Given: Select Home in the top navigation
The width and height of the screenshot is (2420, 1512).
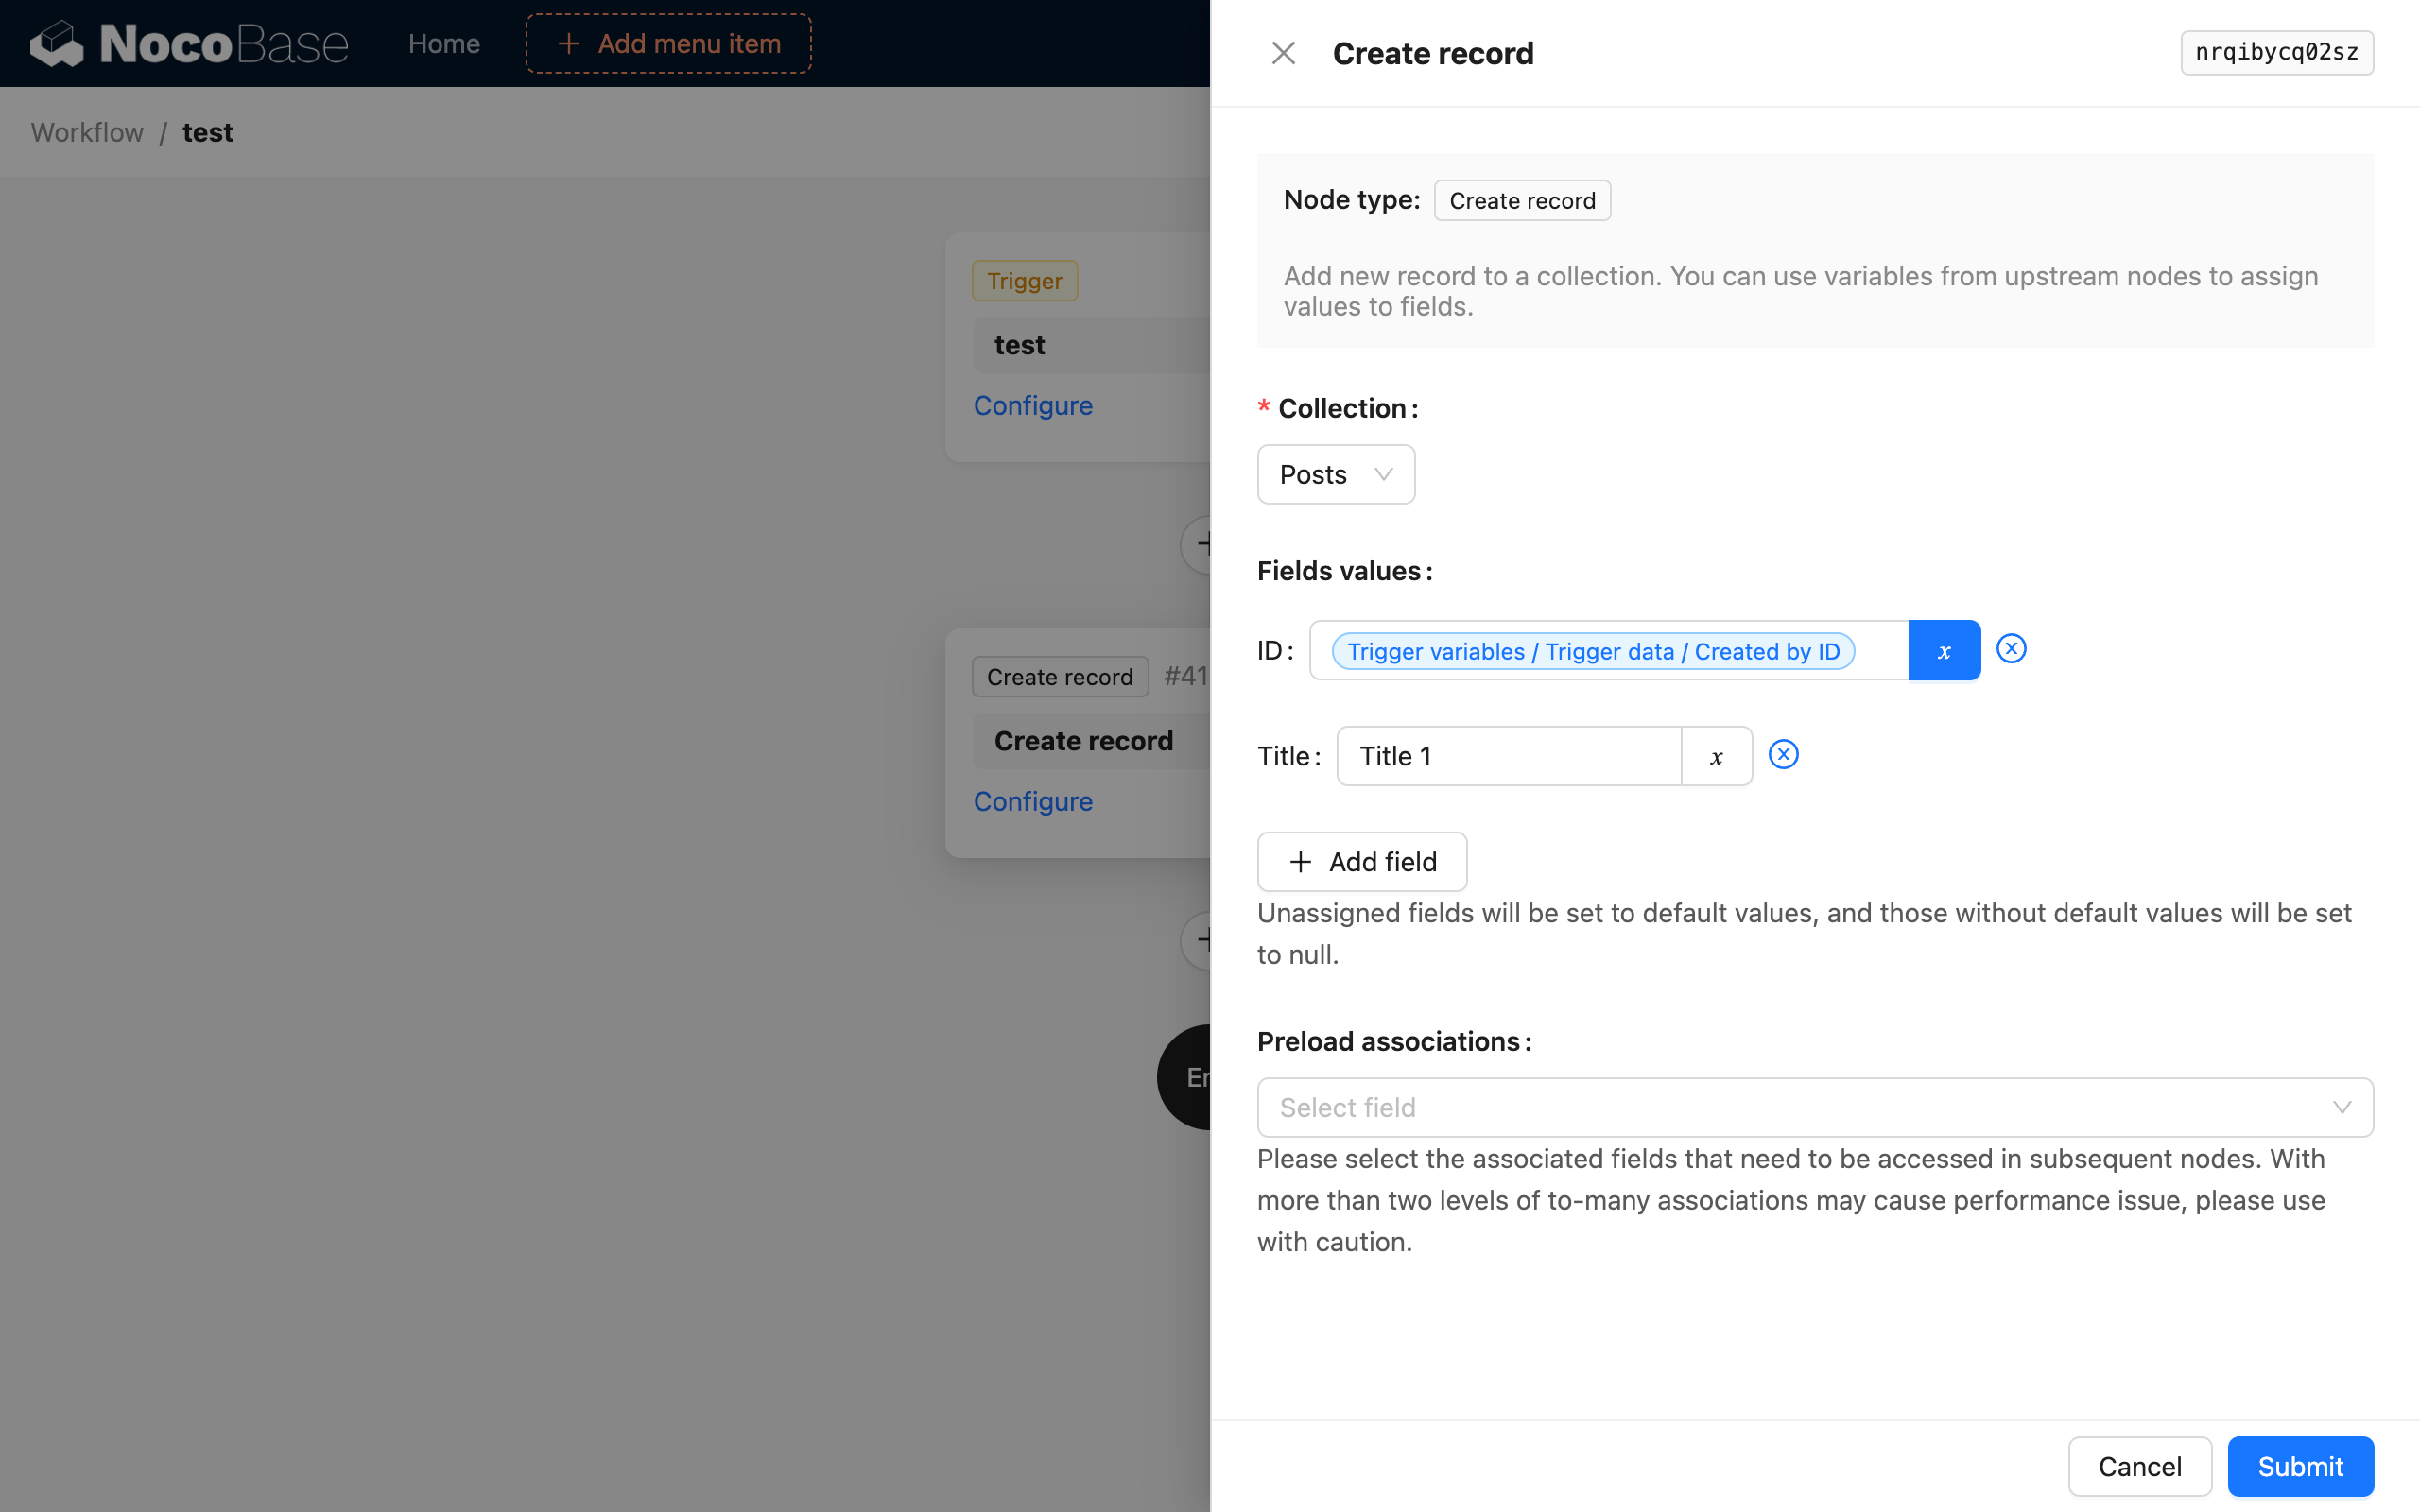Looking at the screenshot, I should (x=444, y=43).
